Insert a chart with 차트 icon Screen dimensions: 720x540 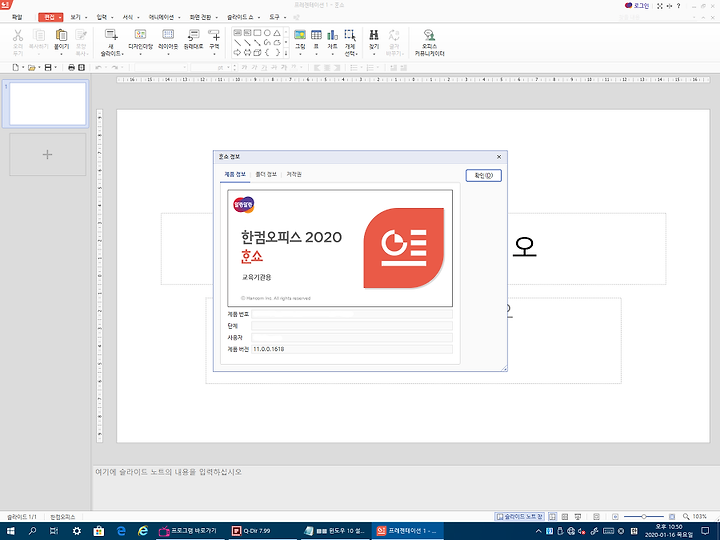(332, 35)
